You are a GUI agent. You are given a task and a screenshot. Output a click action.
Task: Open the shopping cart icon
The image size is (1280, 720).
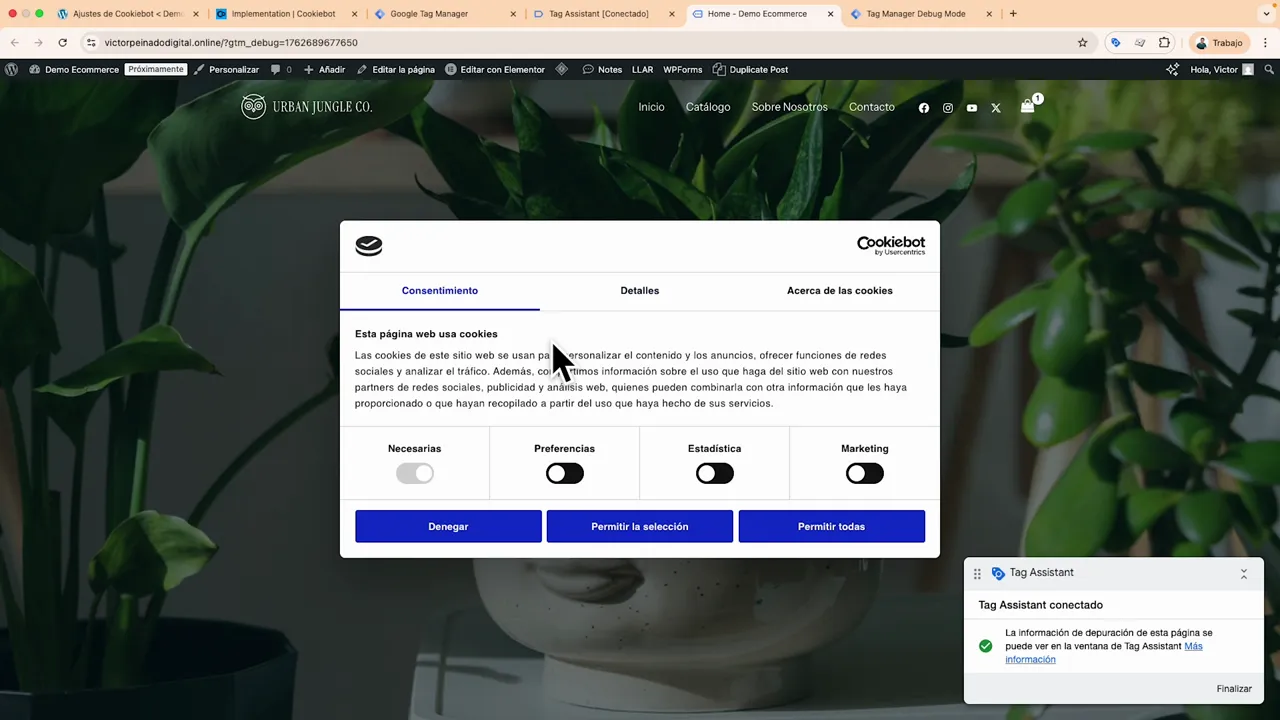coord(1027,107)
